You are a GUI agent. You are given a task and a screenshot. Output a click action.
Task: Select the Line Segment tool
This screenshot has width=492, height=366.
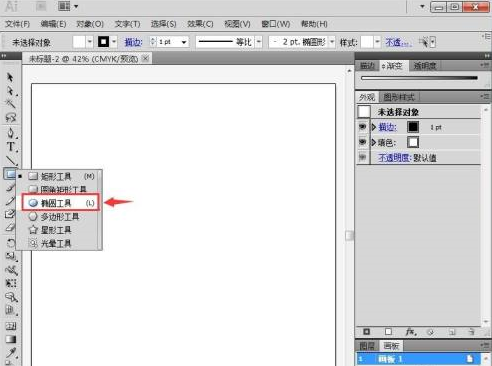[x=10, y=160]
